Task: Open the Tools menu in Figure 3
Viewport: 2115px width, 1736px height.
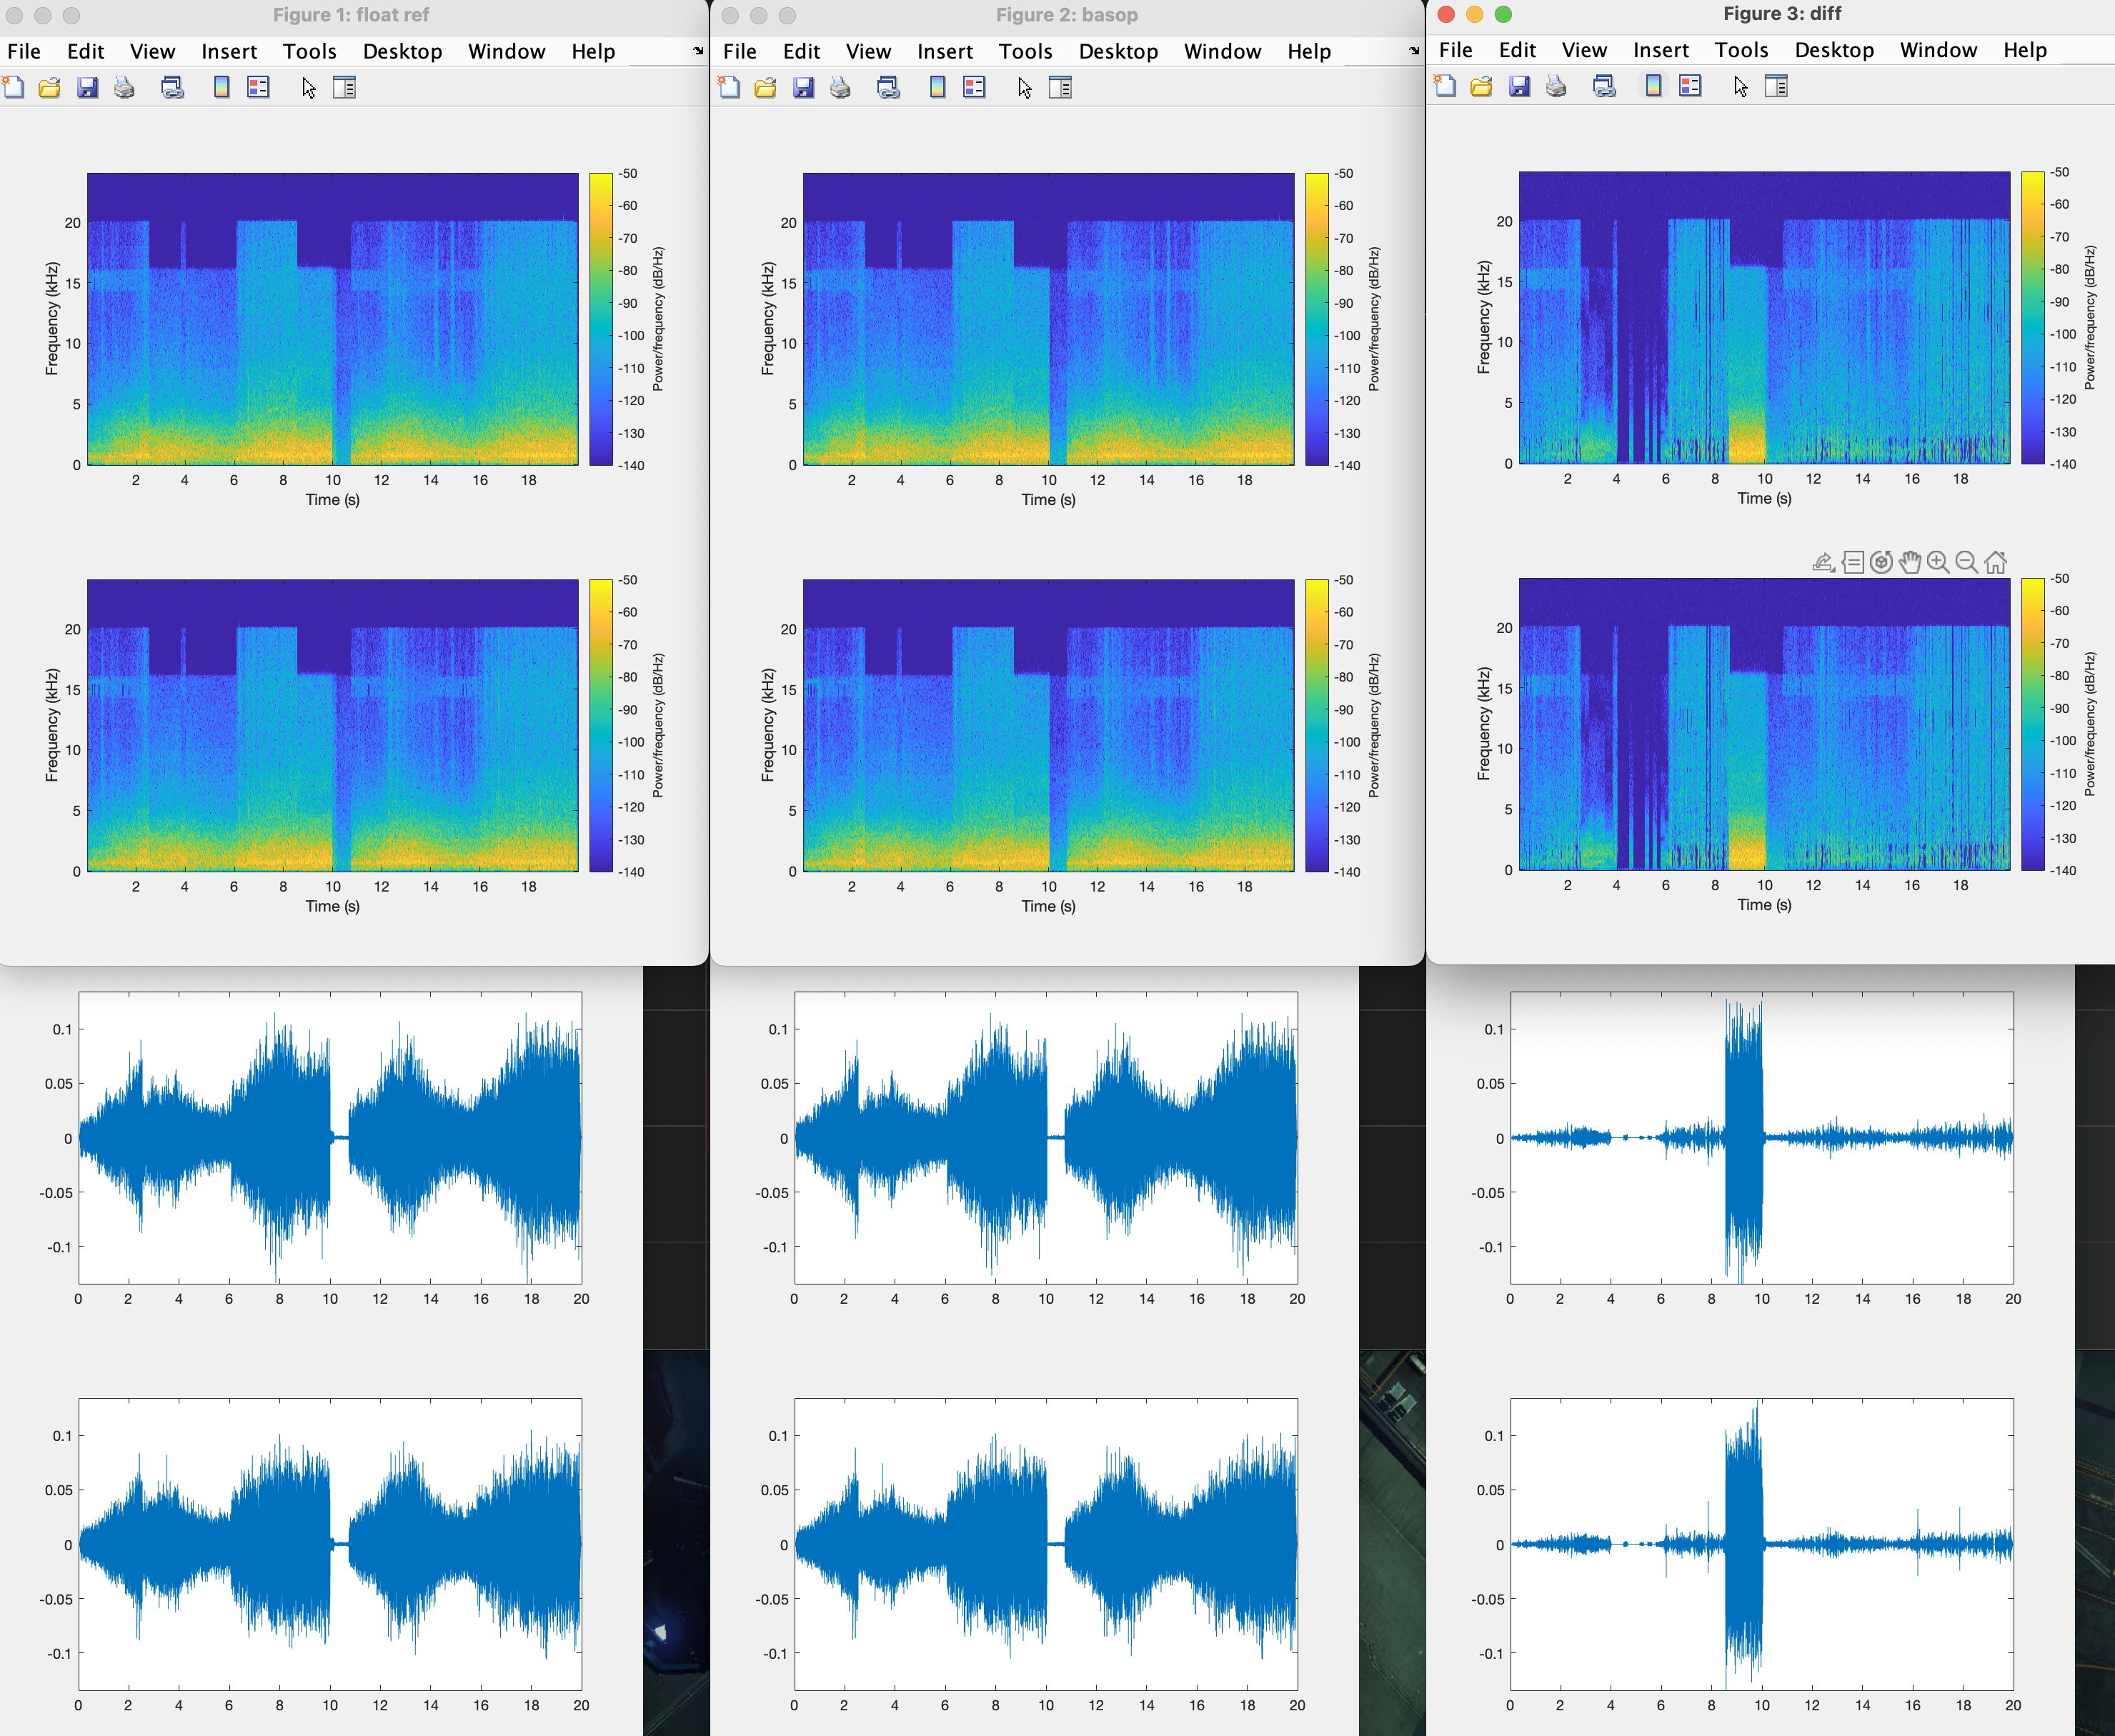Action: [x=1741, y=50]
